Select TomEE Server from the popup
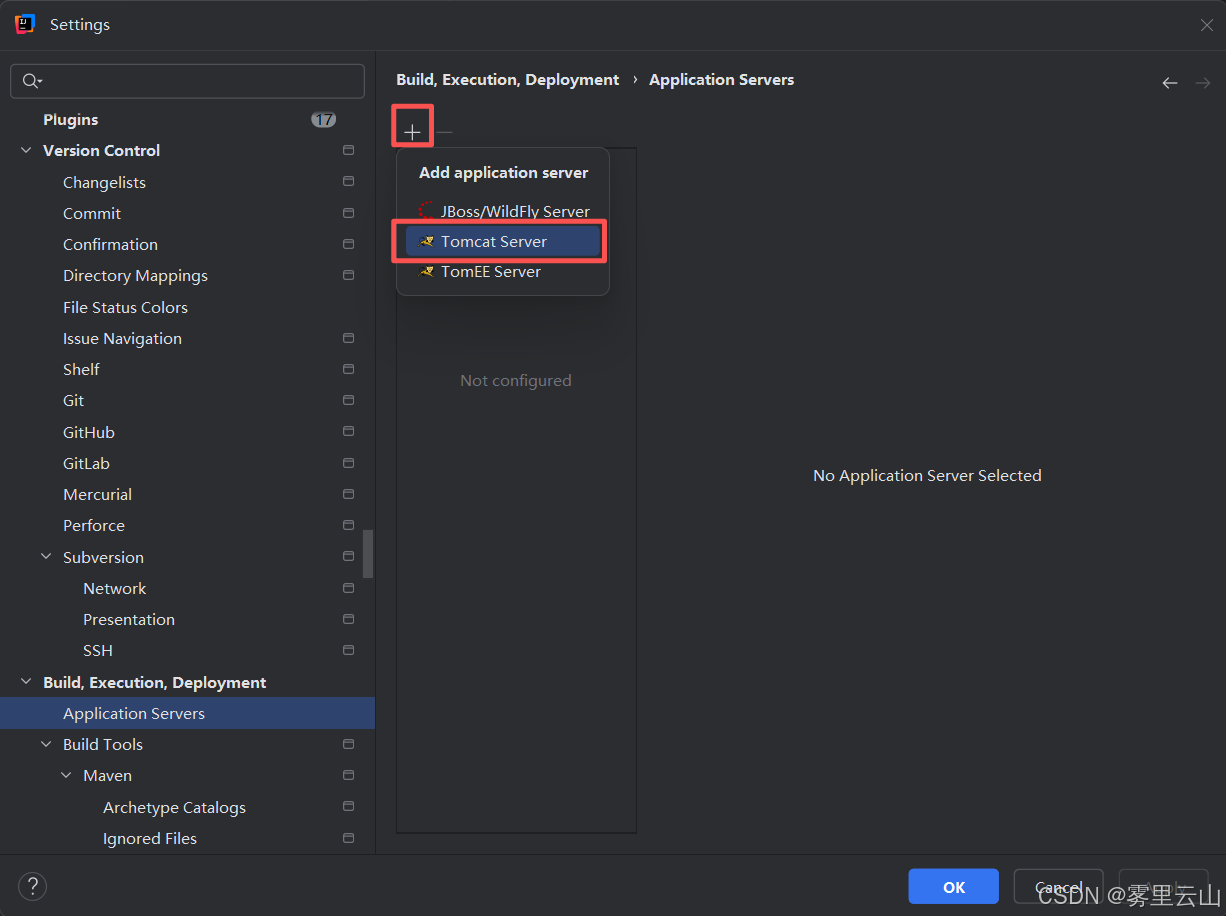 tap(503, 272)
